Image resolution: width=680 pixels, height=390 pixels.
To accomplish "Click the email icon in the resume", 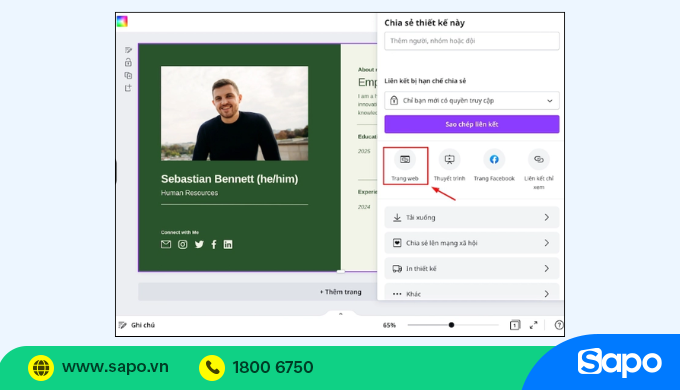I will 166,245.
